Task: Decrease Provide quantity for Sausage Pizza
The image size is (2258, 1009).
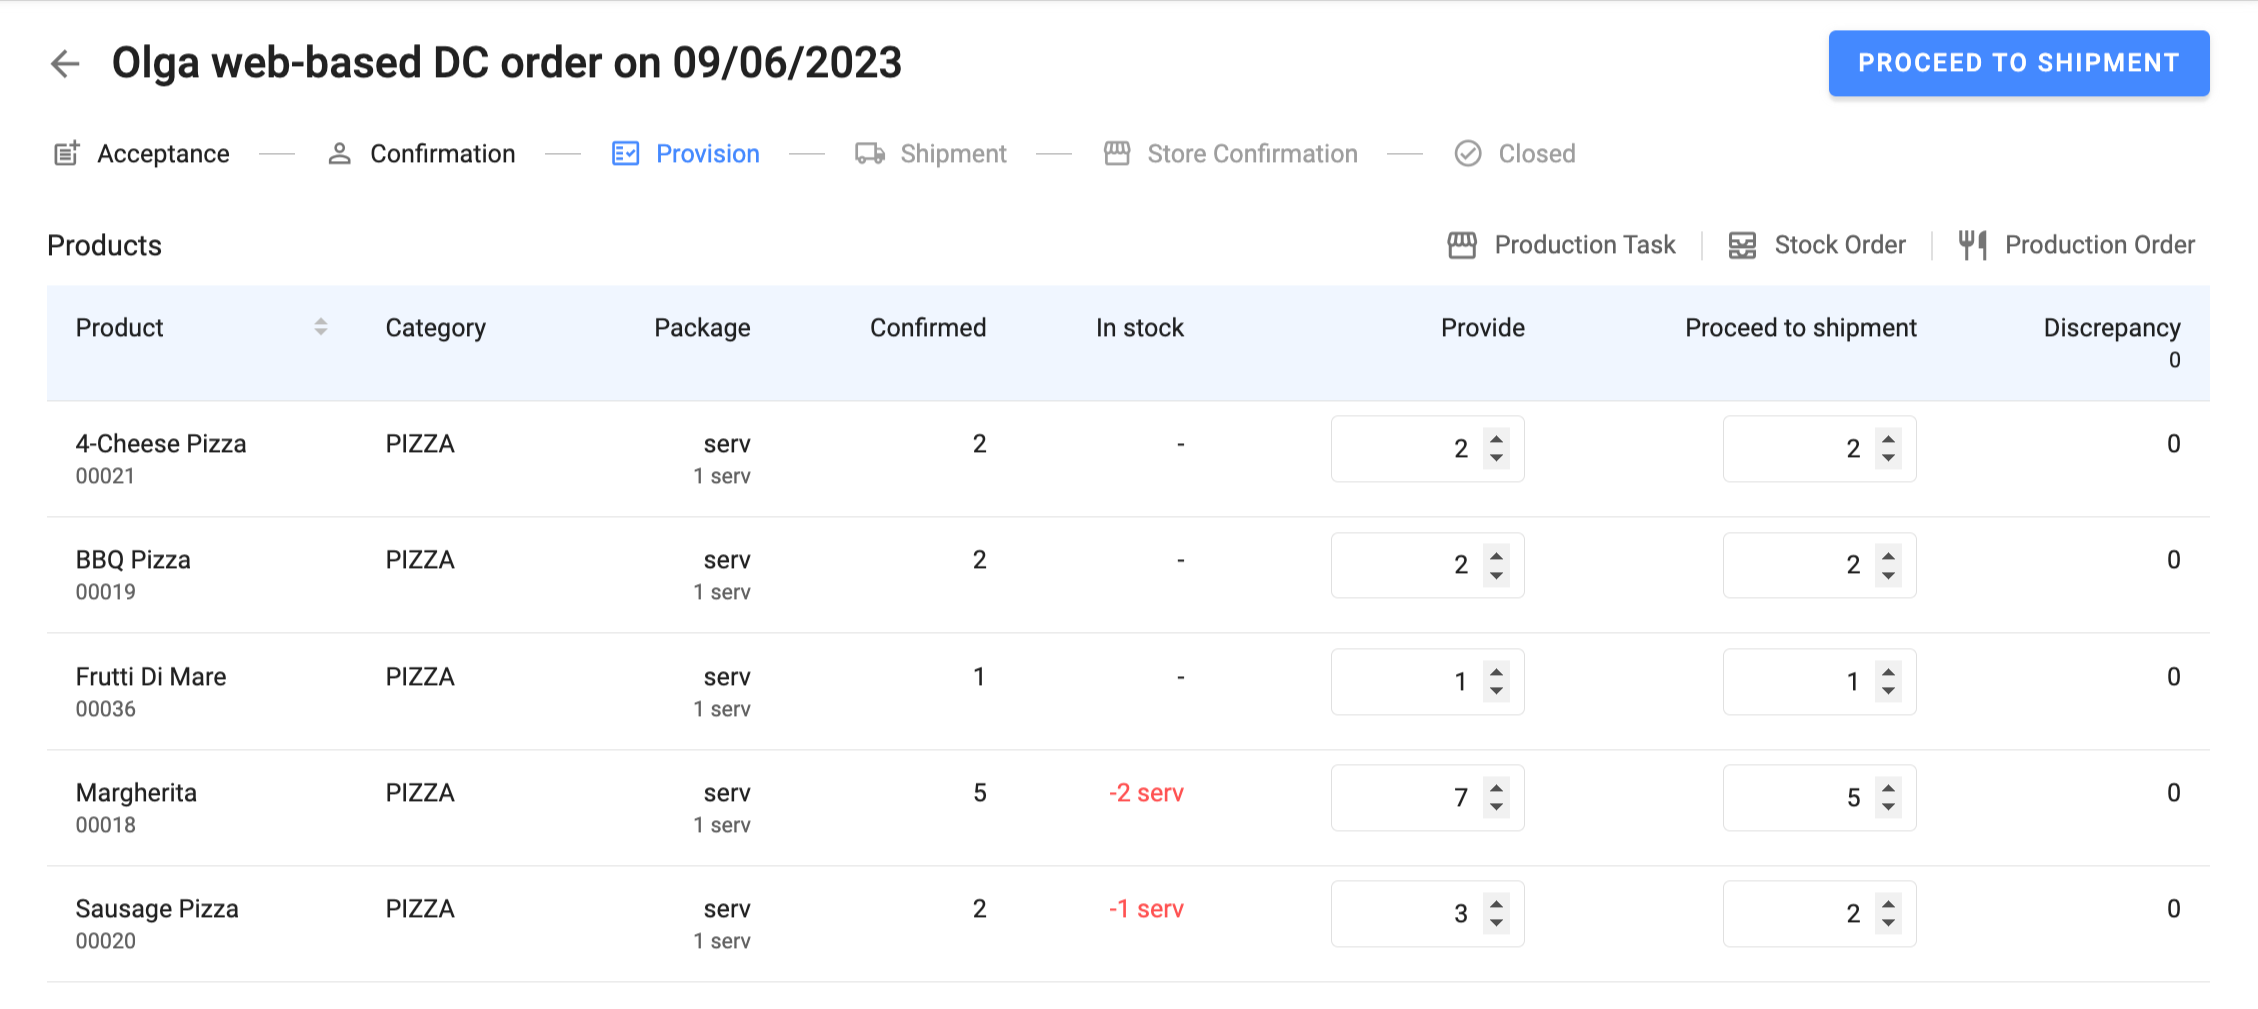Action: (x=1496, y=923)
